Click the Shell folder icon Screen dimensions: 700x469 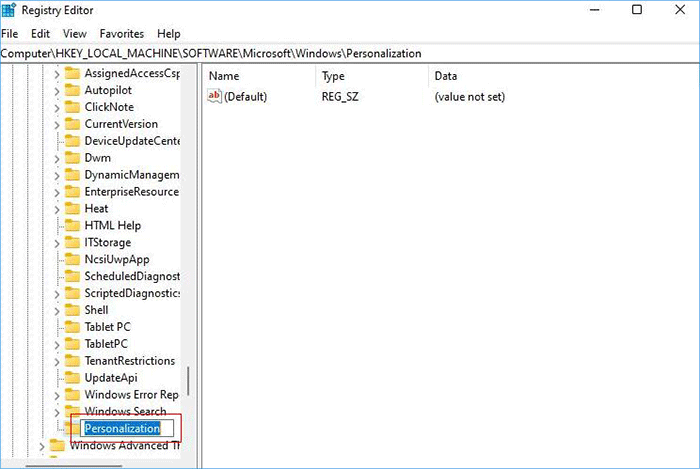click(x=72, y=310)
